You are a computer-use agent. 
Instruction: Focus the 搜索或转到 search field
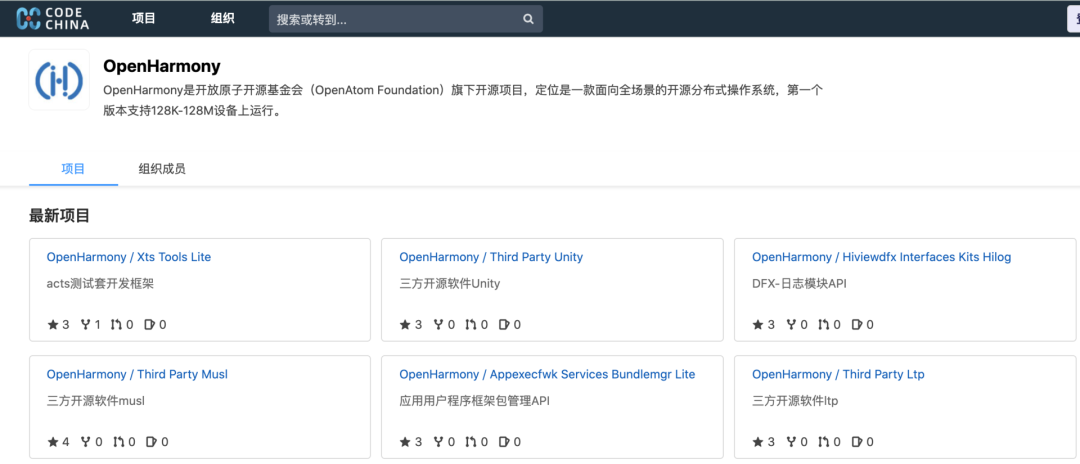[406, 19]
